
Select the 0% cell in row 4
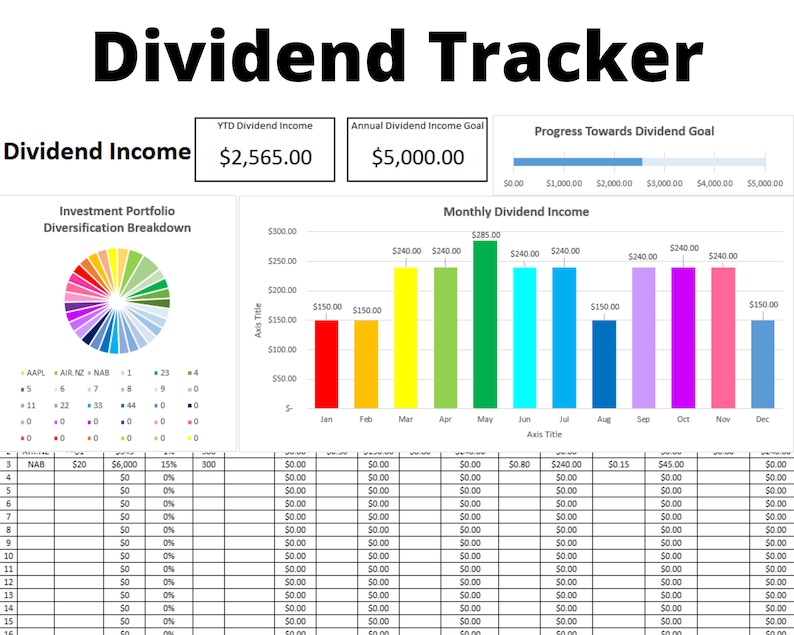(169, 478)
